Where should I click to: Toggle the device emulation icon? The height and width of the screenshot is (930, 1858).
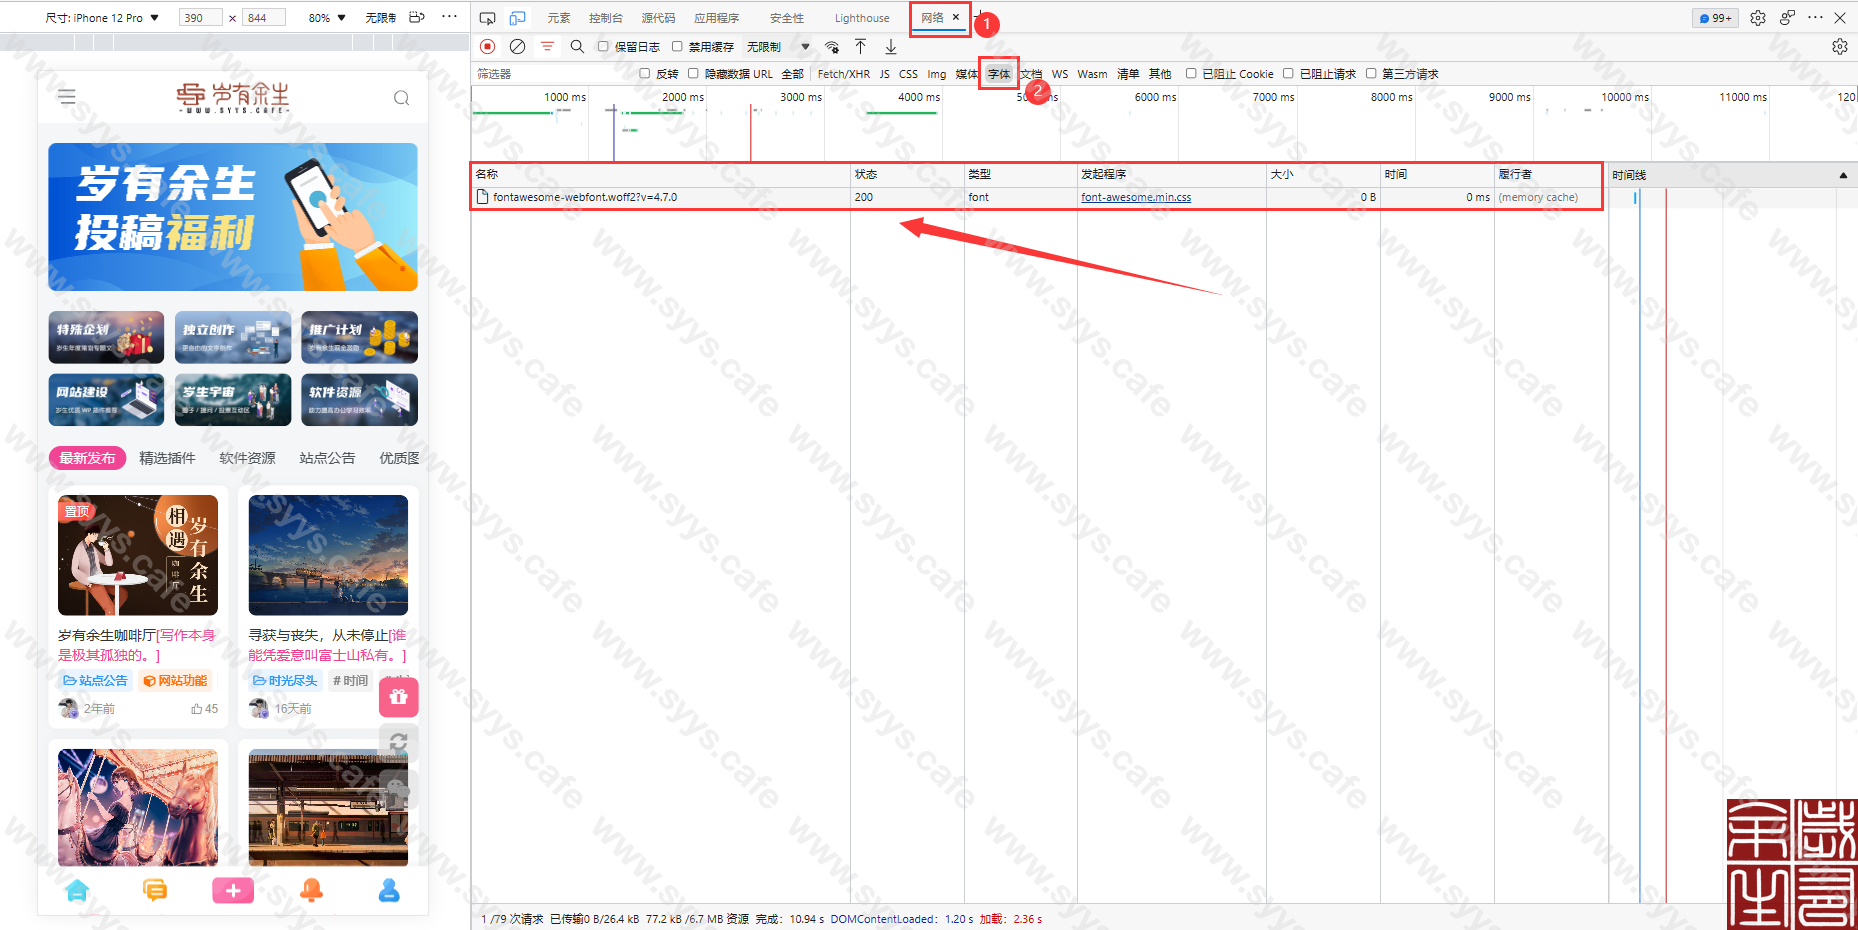pos(517,18)
